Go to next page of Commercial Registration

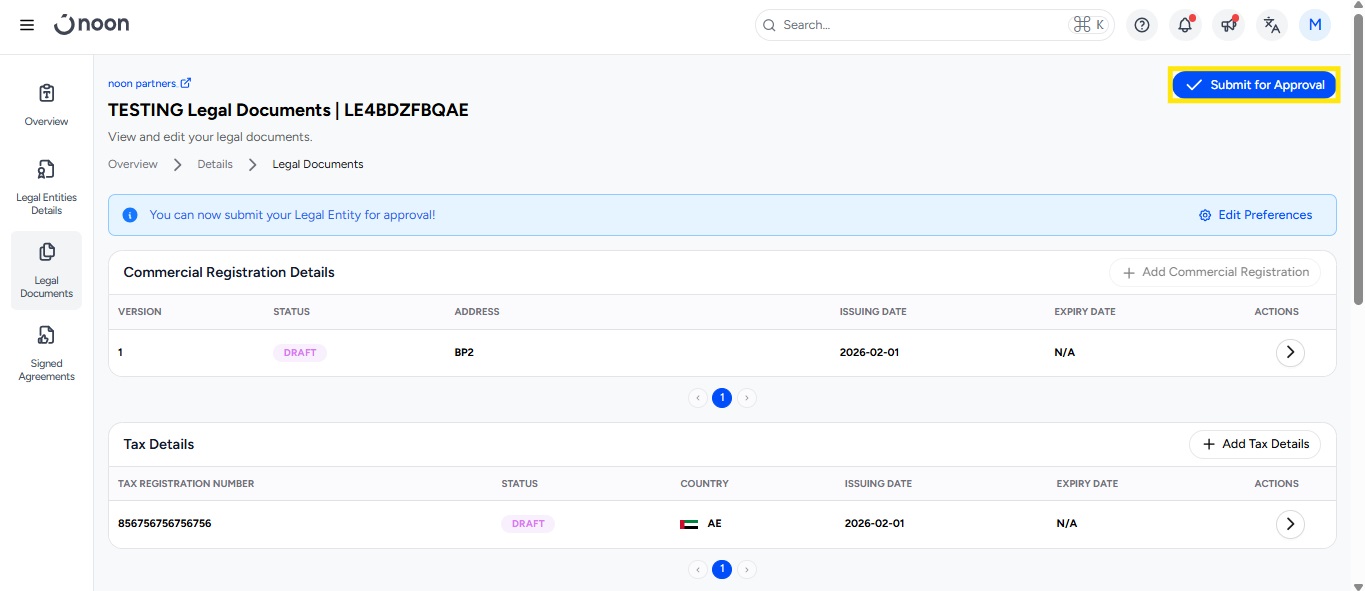click(748, 398)
